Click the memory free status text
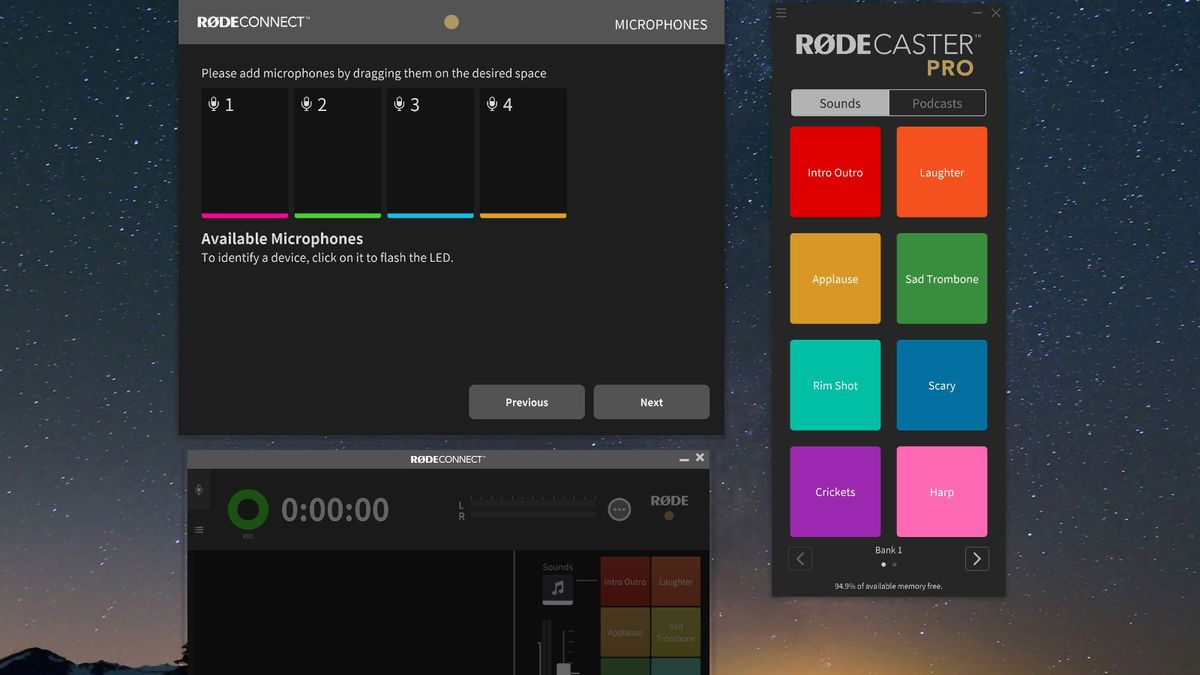This screenshot has height=675, width=1200. click(888, 586)
